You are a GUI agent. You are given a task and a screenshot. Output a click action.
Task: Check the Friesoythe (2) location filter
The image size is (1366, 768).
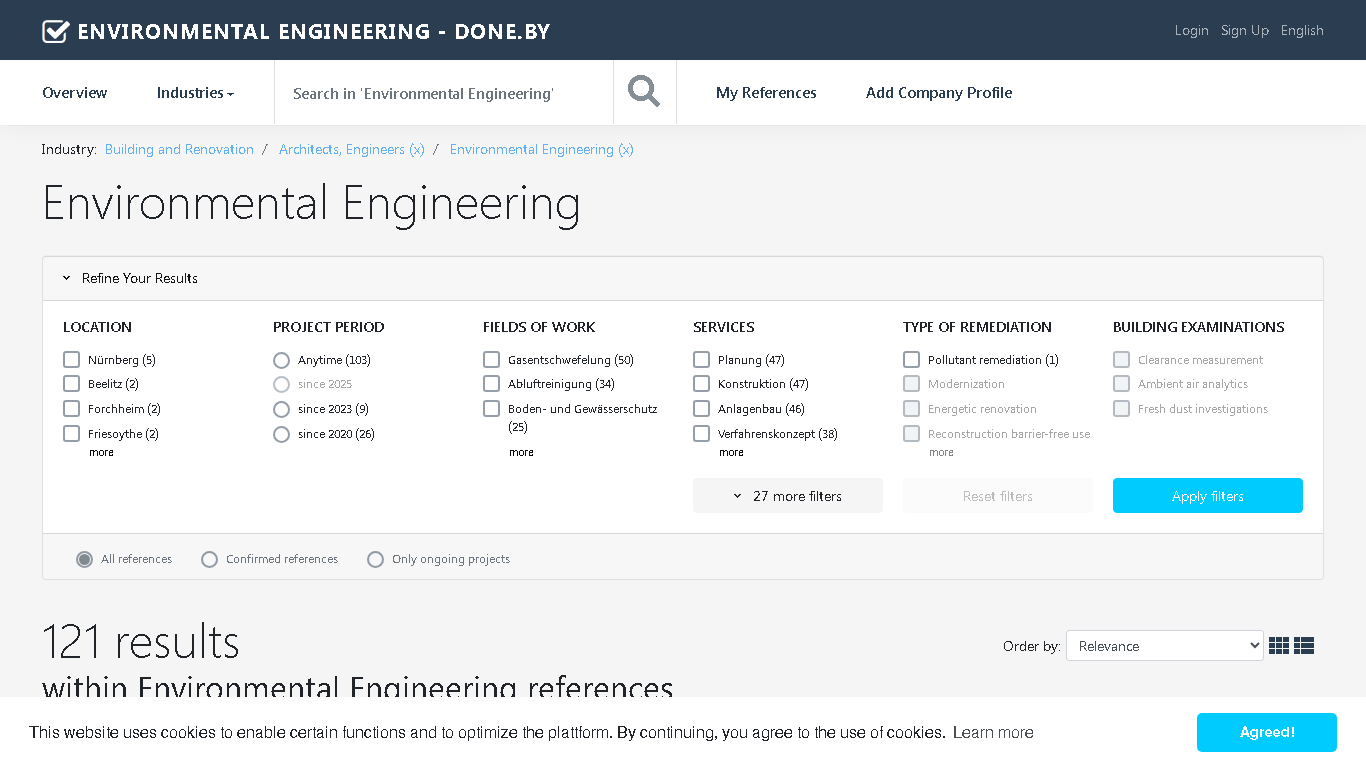click(71, 434)
